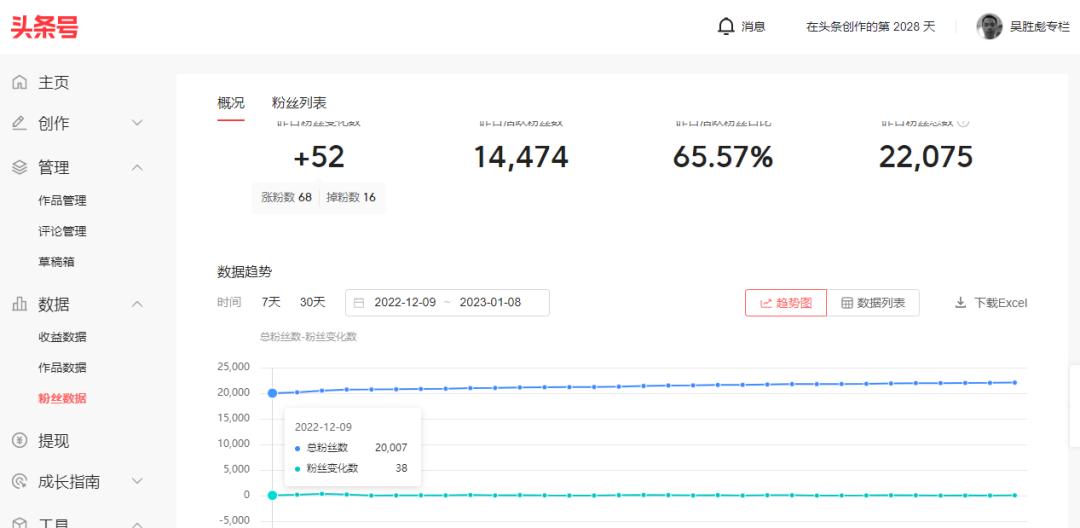Click the 总粉丝数 20,007 tooltip row
The width and height of the screenshot is (1080, 528).
[x=351, y=448]
